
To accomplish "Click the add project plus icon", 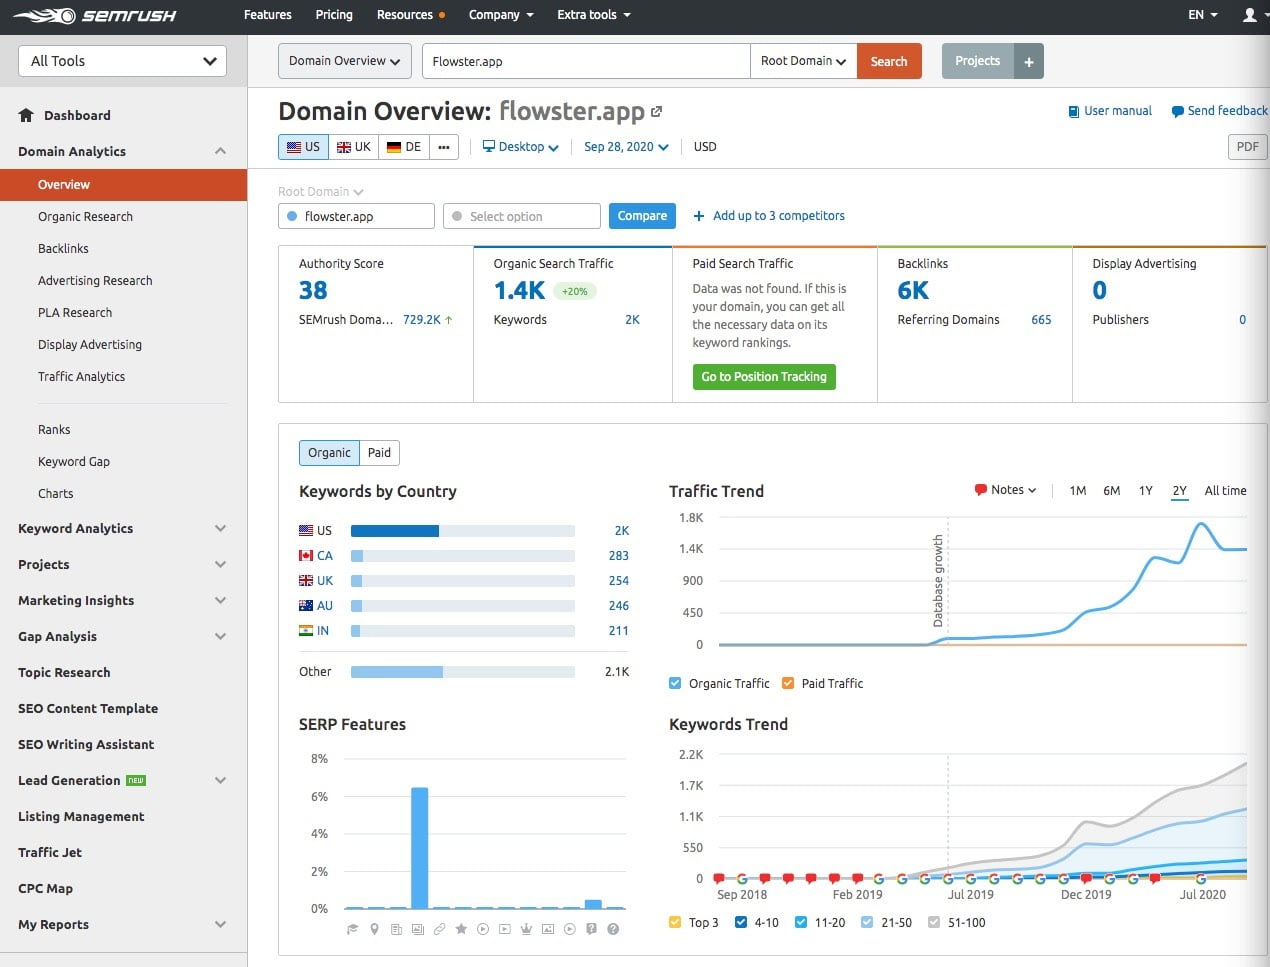I will [x=1028, y=61].
